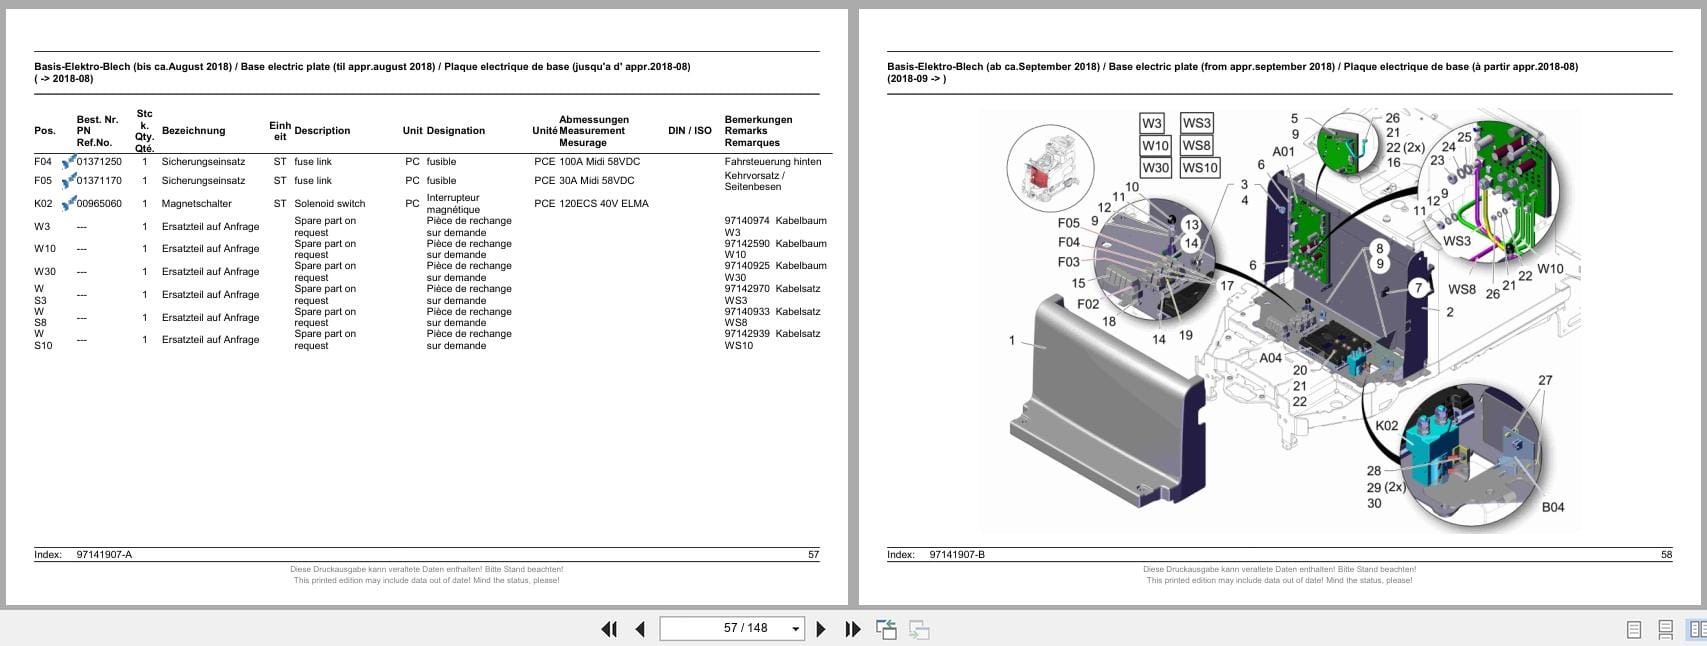
Task: Click the A01 label in the diagram
Action: coord(1284,152)
